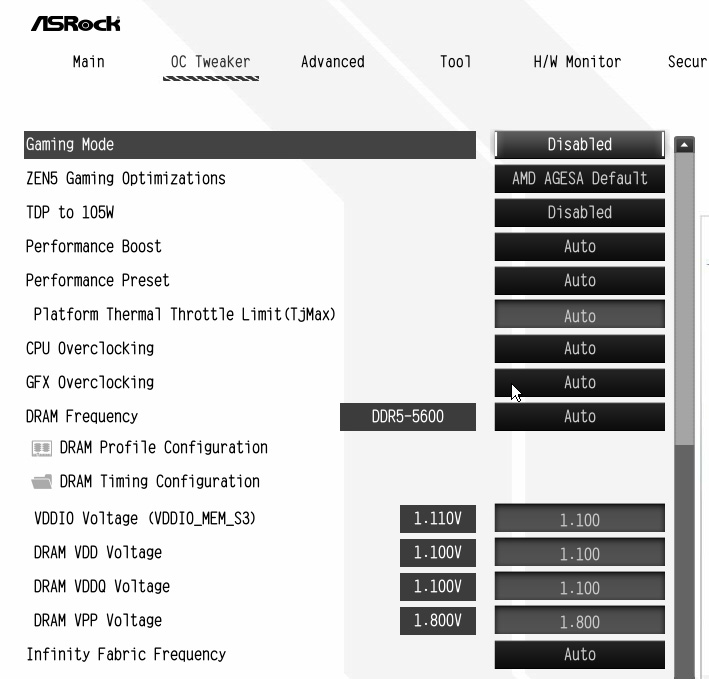Click the DRAM VDDQ Voltage 1.100 field
The width and height of the screenshot is (709, 679).
(x=580, y=587)
